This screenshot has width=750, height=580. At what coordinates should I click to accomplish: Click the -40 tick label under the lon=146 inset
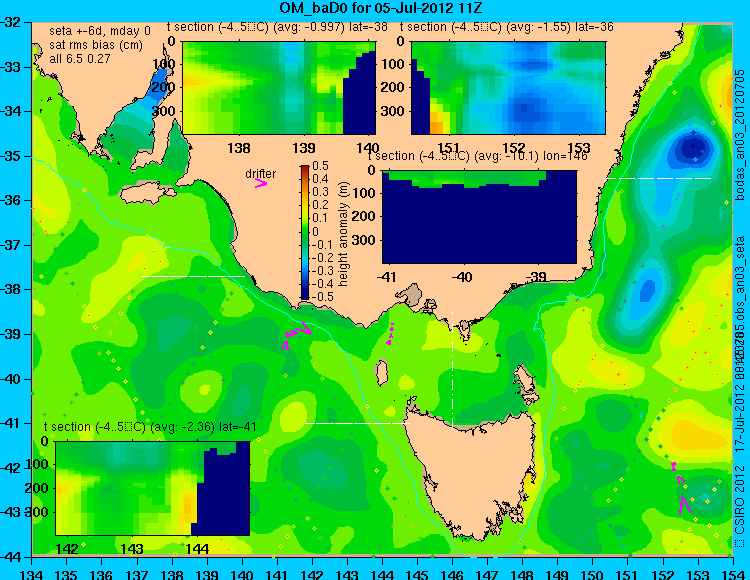[463, 277]
